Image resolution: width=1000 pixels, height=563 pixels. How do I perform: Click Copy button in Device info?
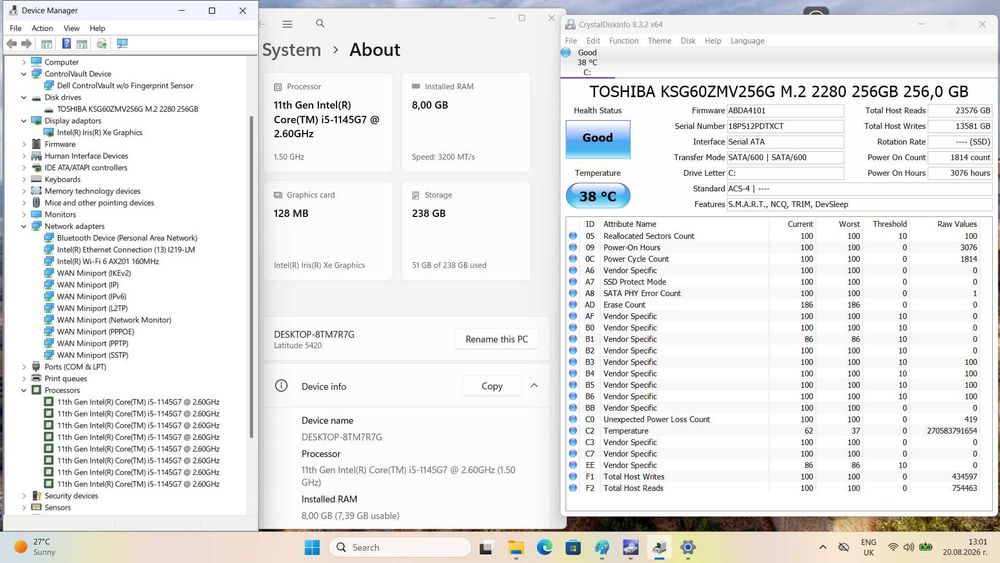tap(492, 386)
